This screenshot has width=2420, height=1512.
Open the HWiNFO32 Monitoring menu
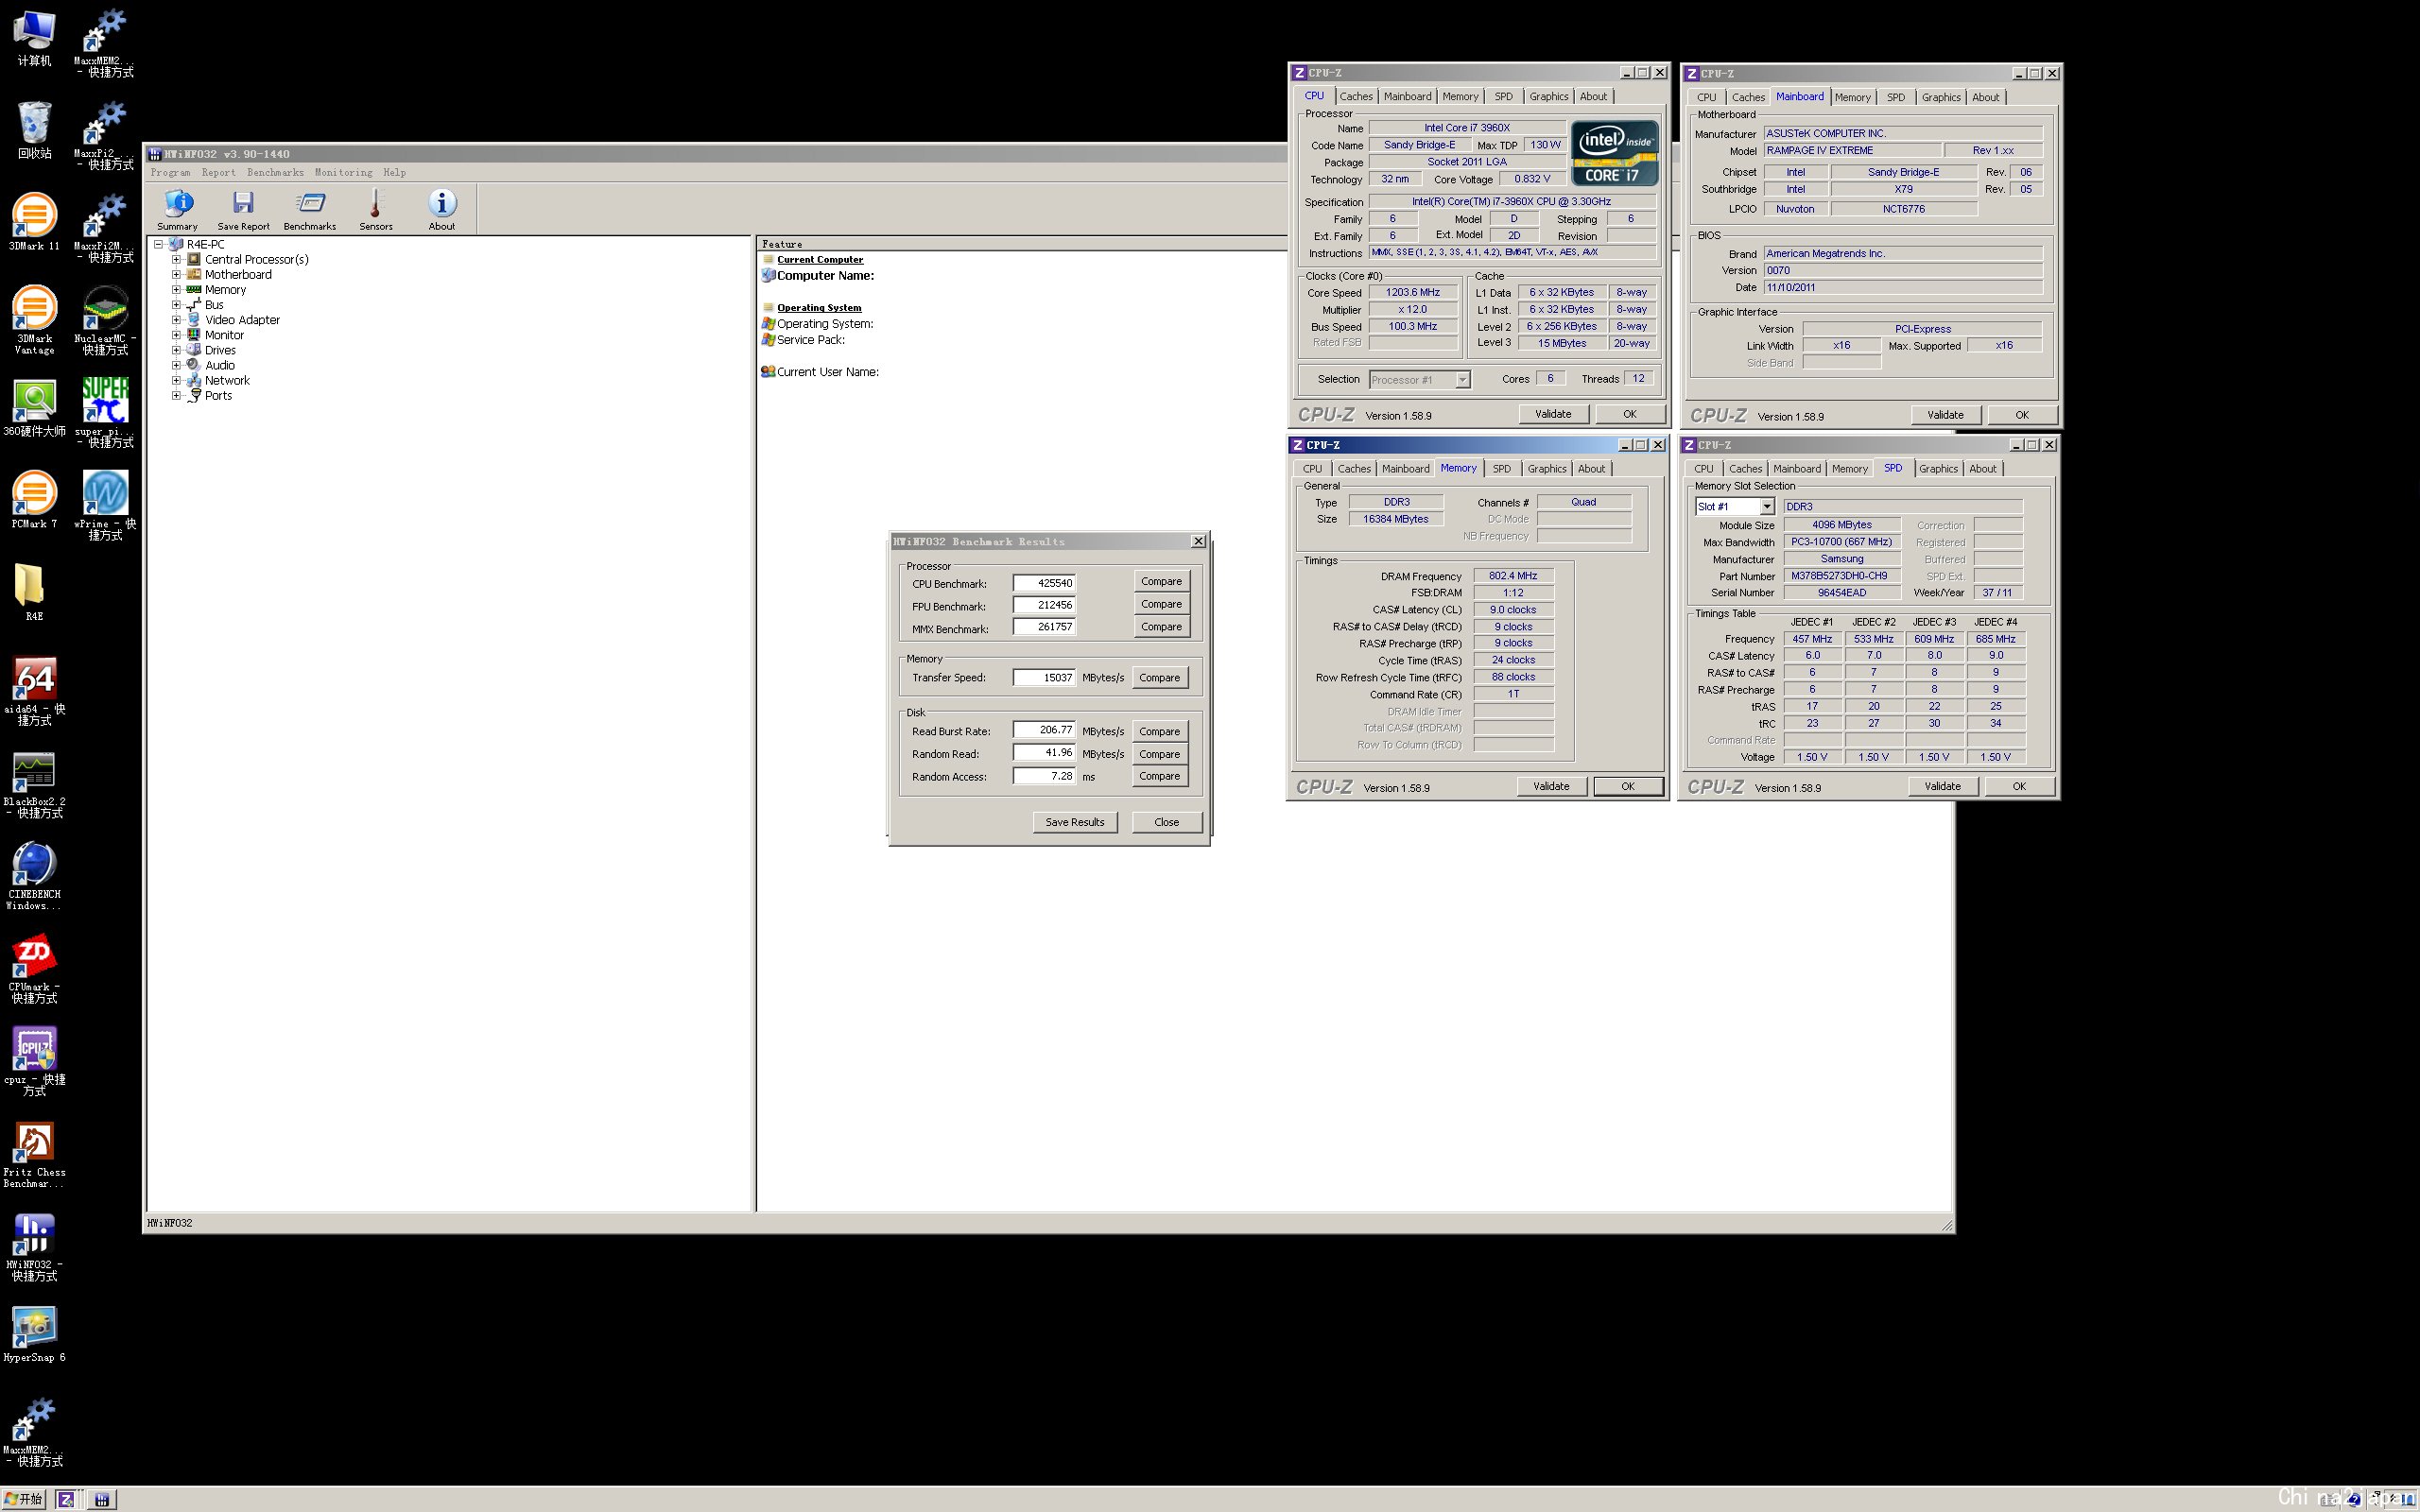point(343,172)
